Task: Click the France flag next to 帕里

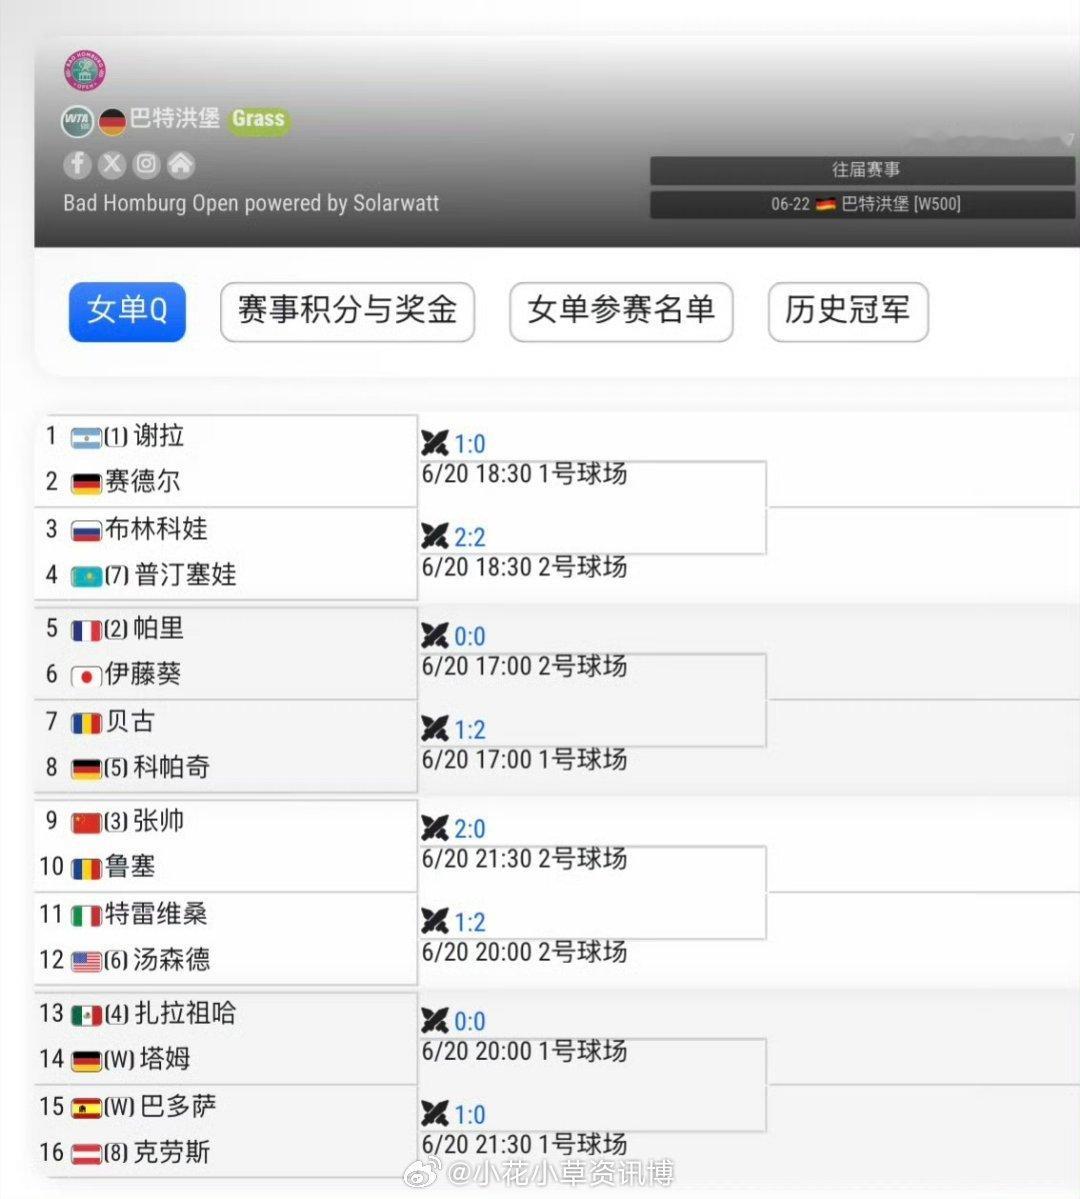Action: (x=86, y=631)
